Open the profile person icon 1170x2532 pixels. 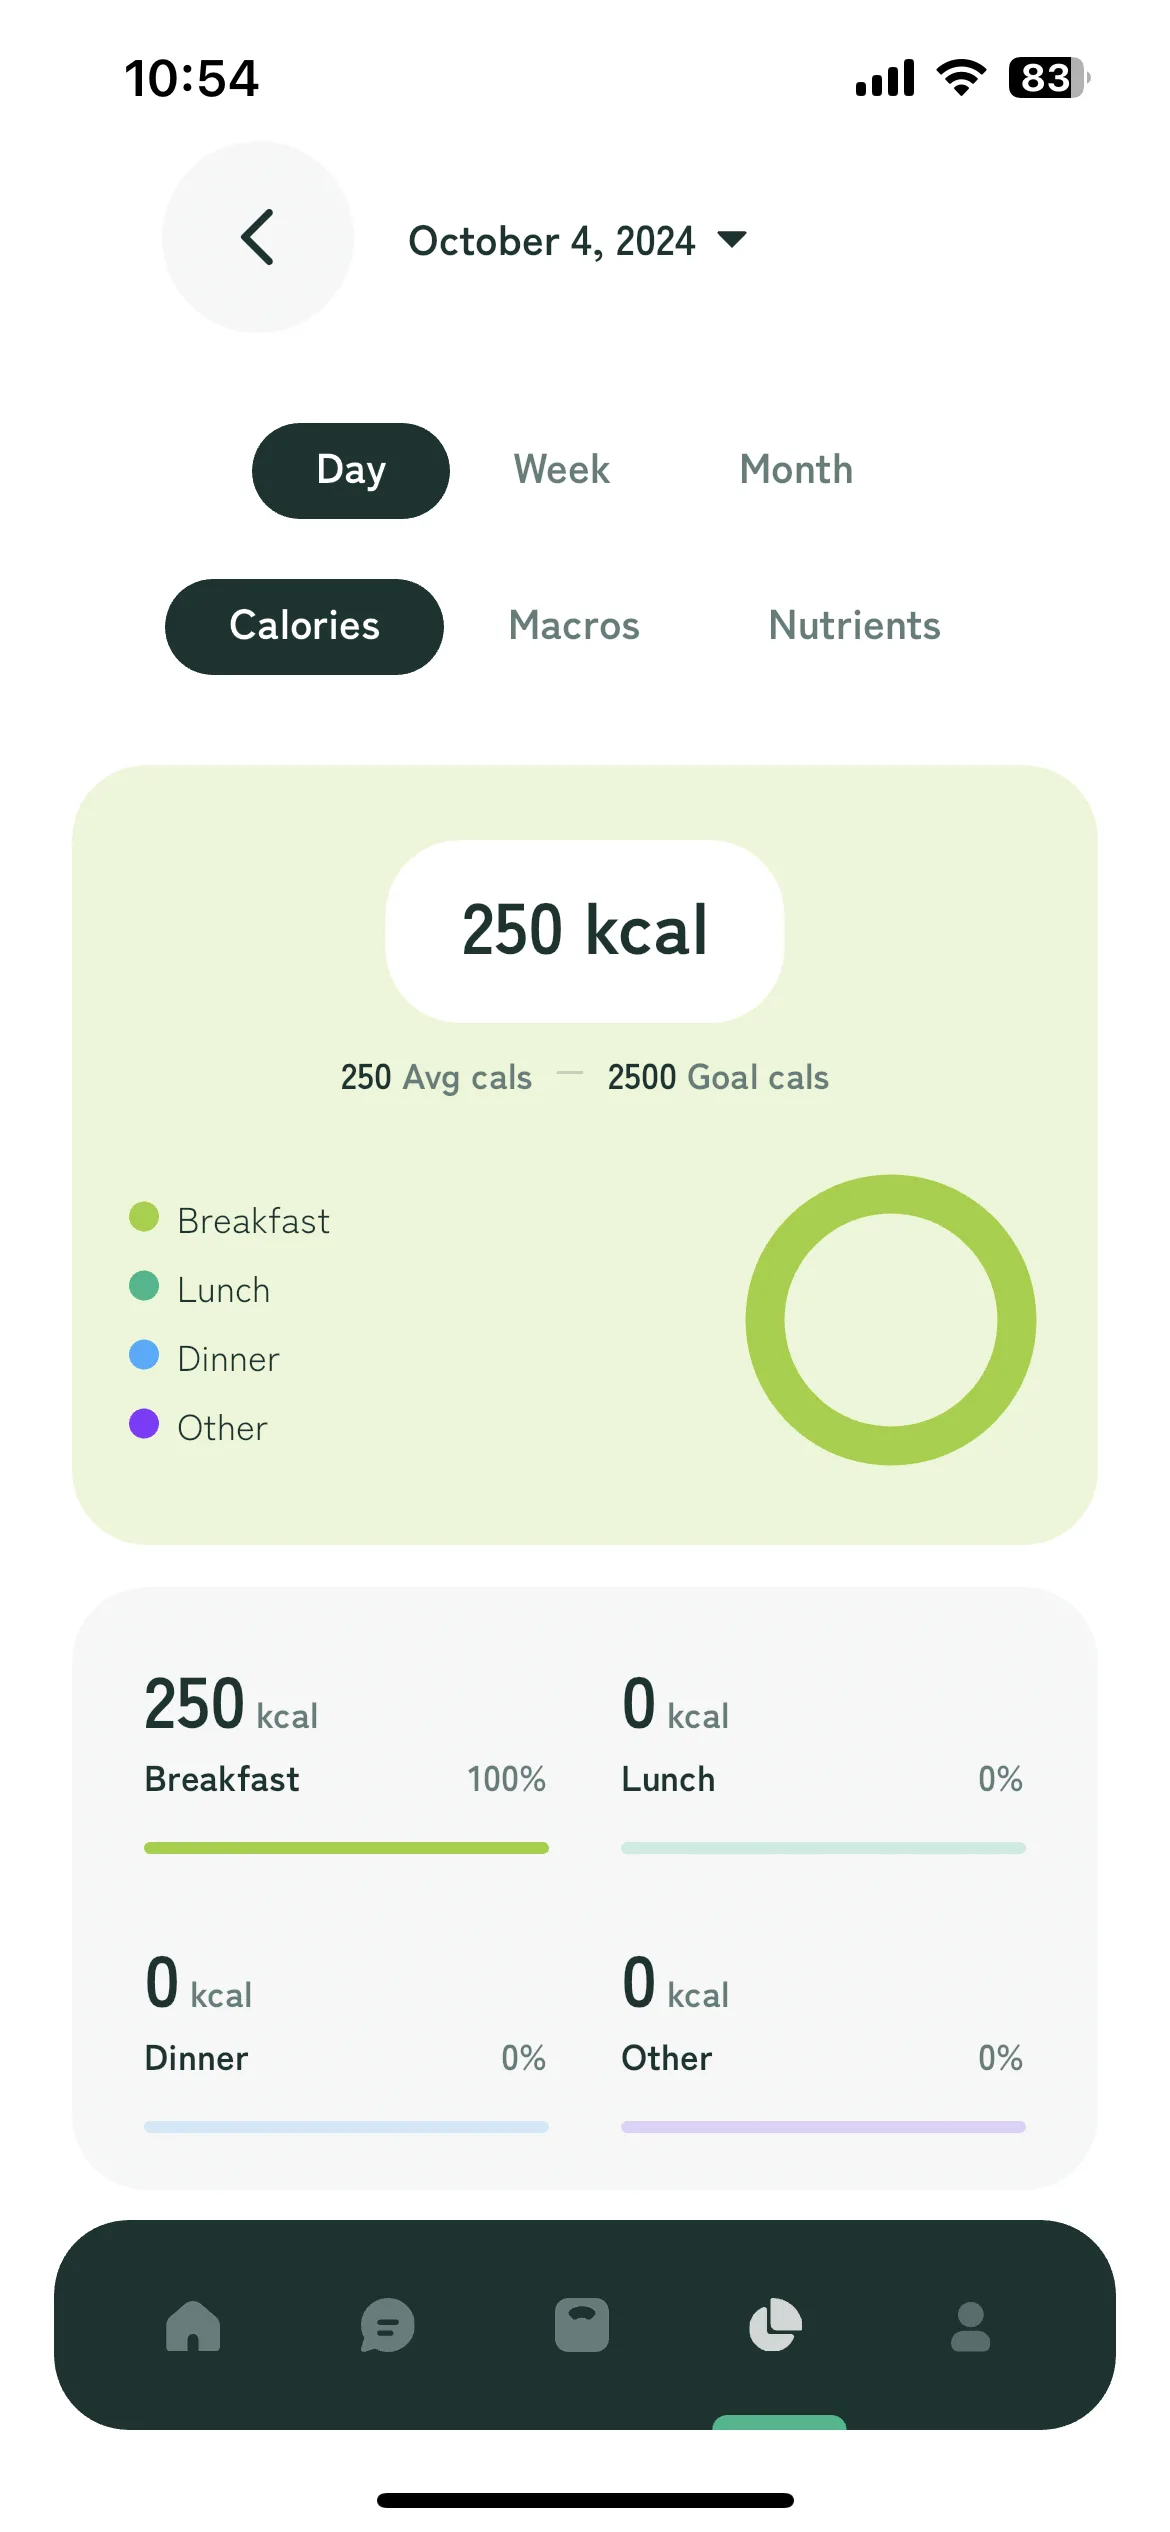pyautogui.click(x=970, y=2326)
